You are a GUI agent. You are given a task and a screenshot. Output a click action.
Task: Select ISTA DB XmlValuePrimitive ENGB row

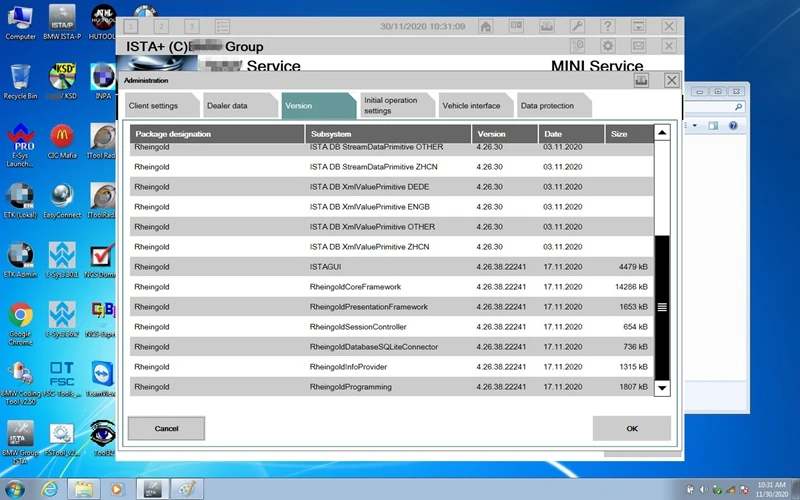391,207
